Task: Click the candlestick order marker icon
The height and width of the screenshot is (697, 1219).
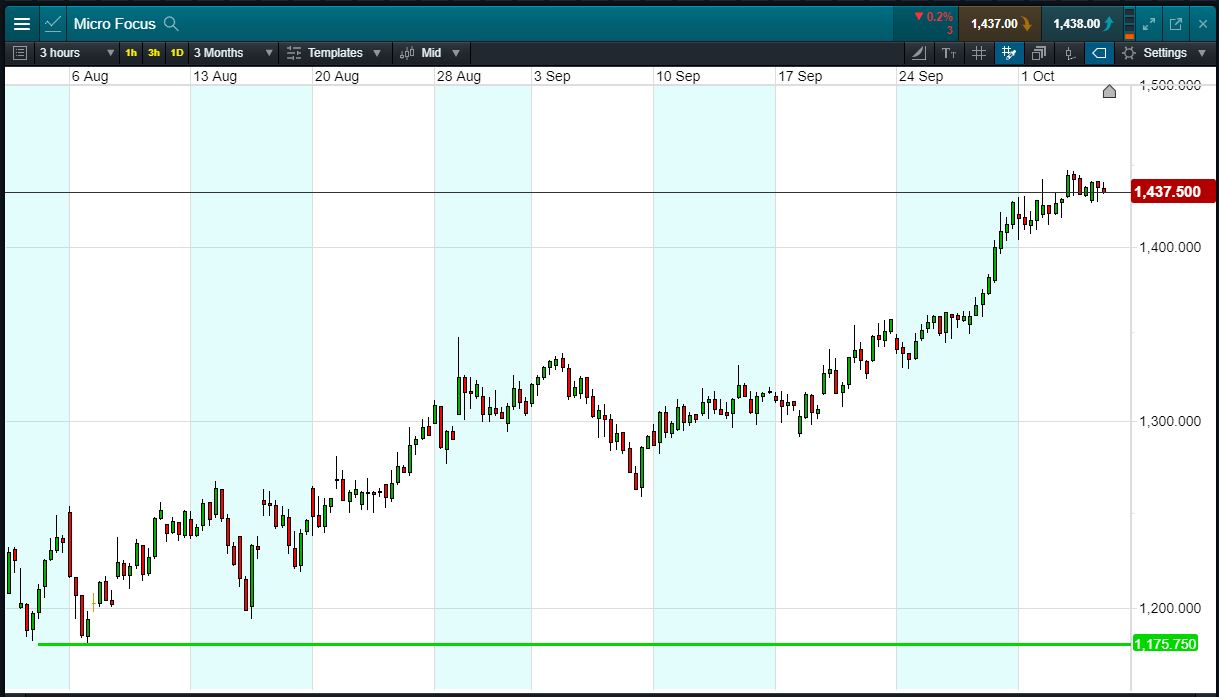Action: [1069, 53]
